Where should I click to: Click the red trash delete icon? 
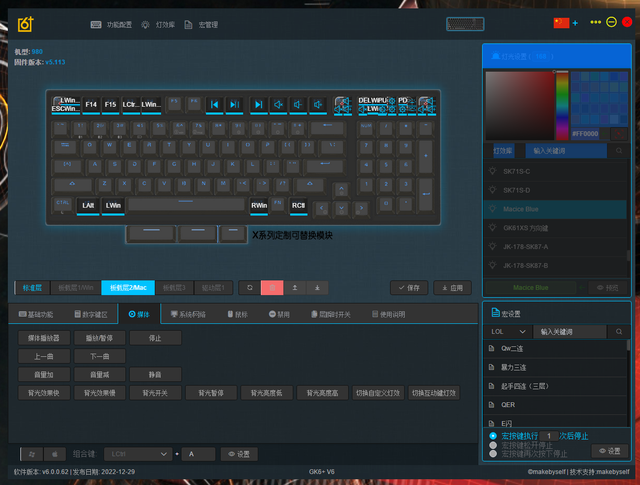click(272, 288)
